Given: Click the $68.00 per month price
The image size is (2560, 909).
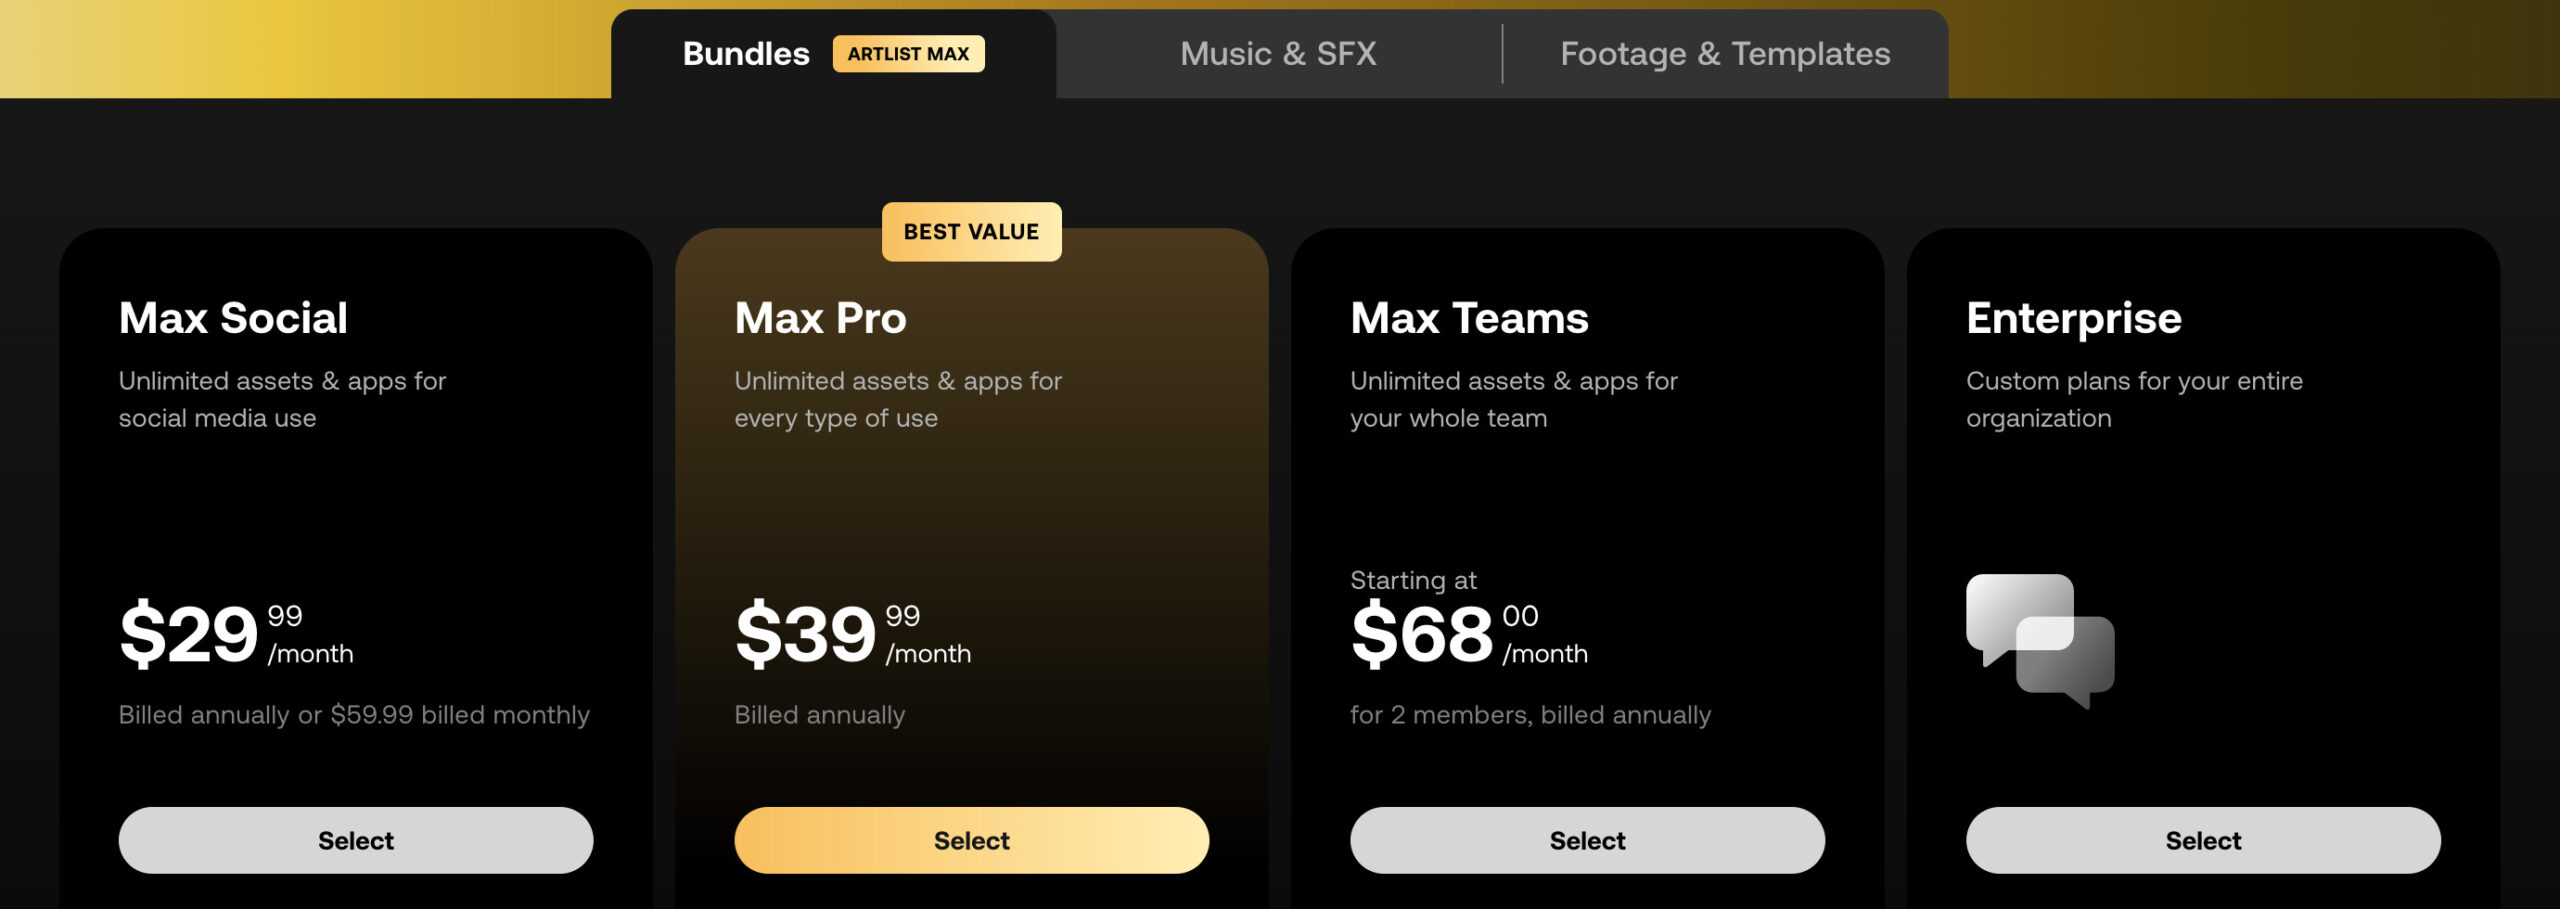Looking at the screenshot, I should pos(1469,634).
